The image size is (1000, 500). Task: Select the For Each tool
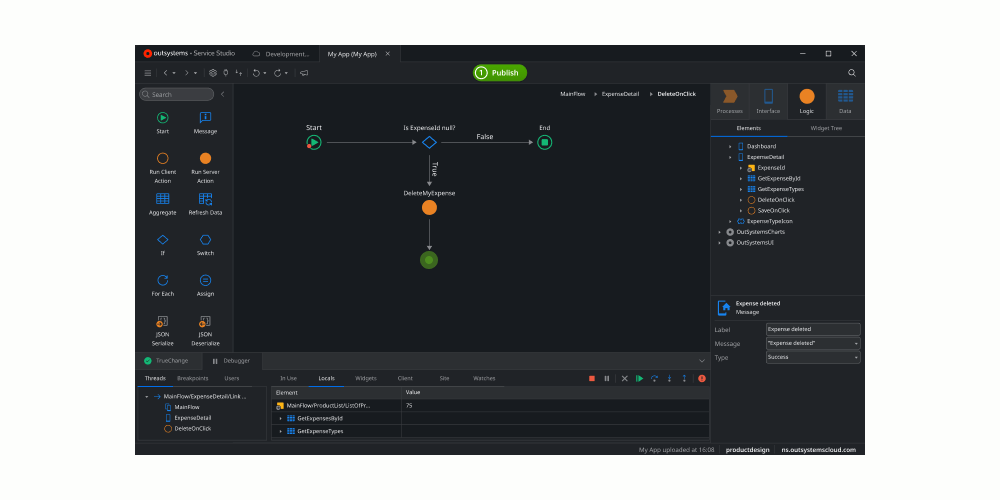tap(163, 286)
